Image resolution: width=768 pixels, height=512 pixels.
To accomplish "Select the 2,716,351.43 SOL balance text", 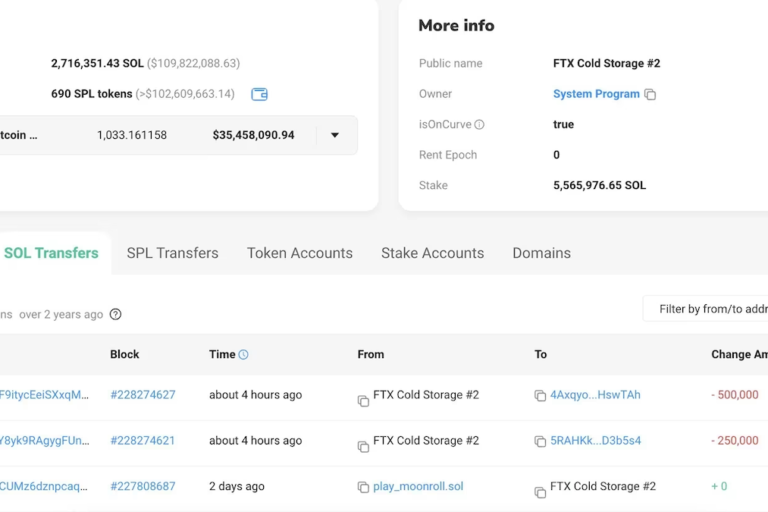I will point(97,63).
